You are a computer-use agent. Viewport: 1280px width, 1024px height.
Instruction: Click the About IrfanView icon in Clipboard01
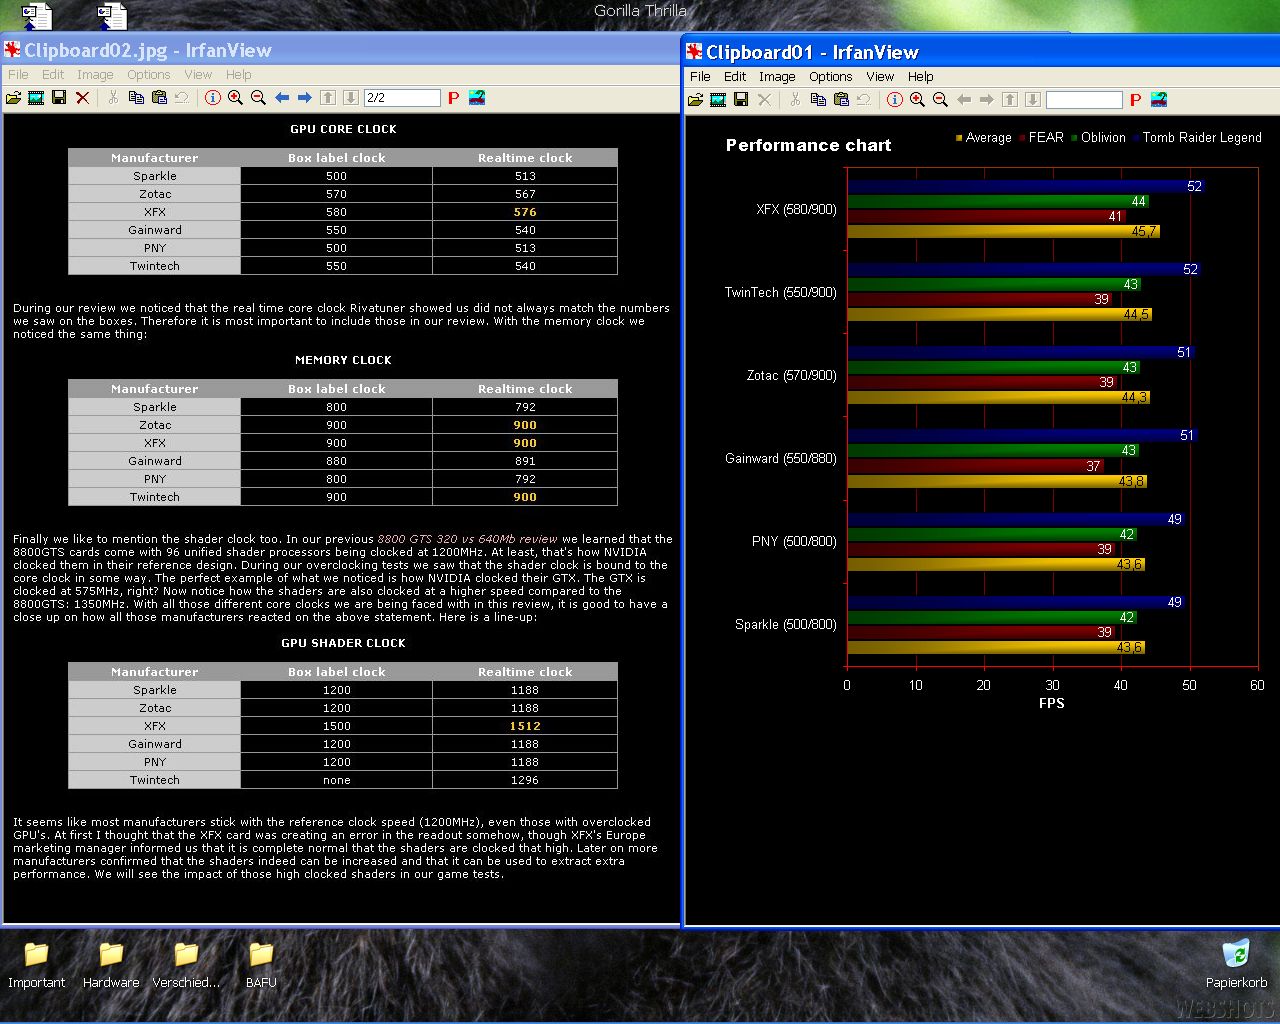(x=1159, y=100)
